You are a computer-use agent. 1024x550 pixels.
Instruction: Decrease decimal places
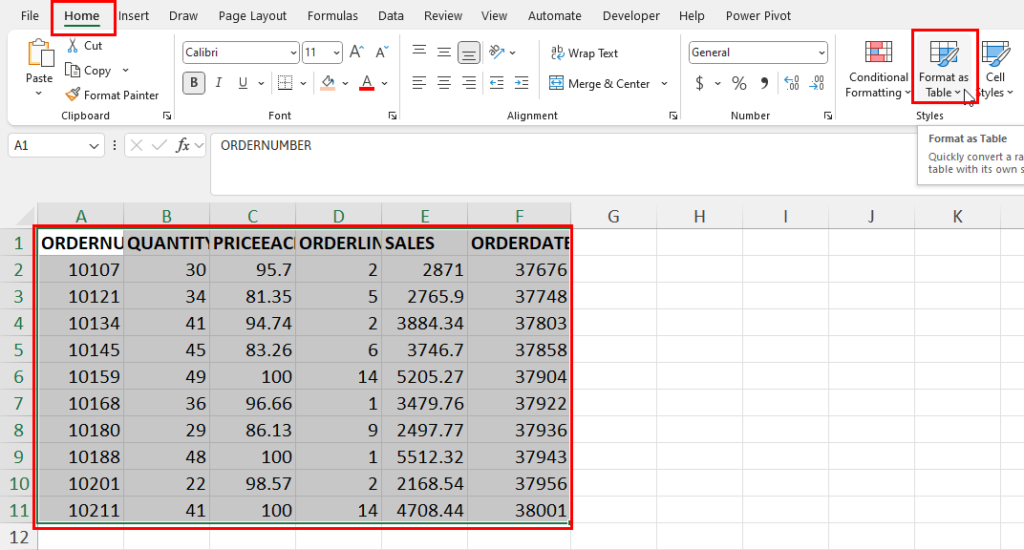817,83
